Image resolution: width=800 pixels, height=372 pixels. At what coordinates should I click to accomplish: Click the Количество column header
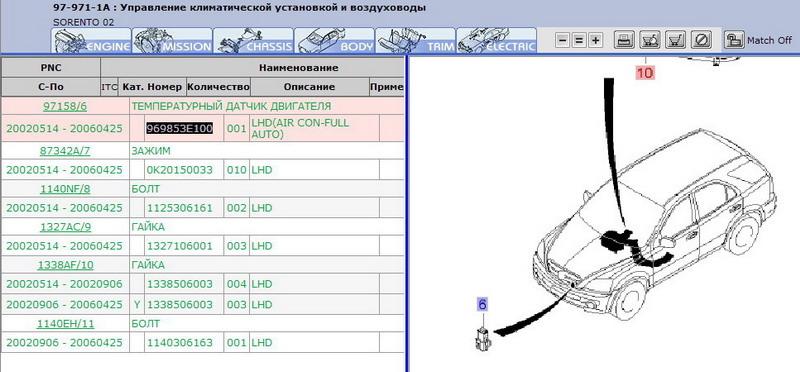click(218, 87)
